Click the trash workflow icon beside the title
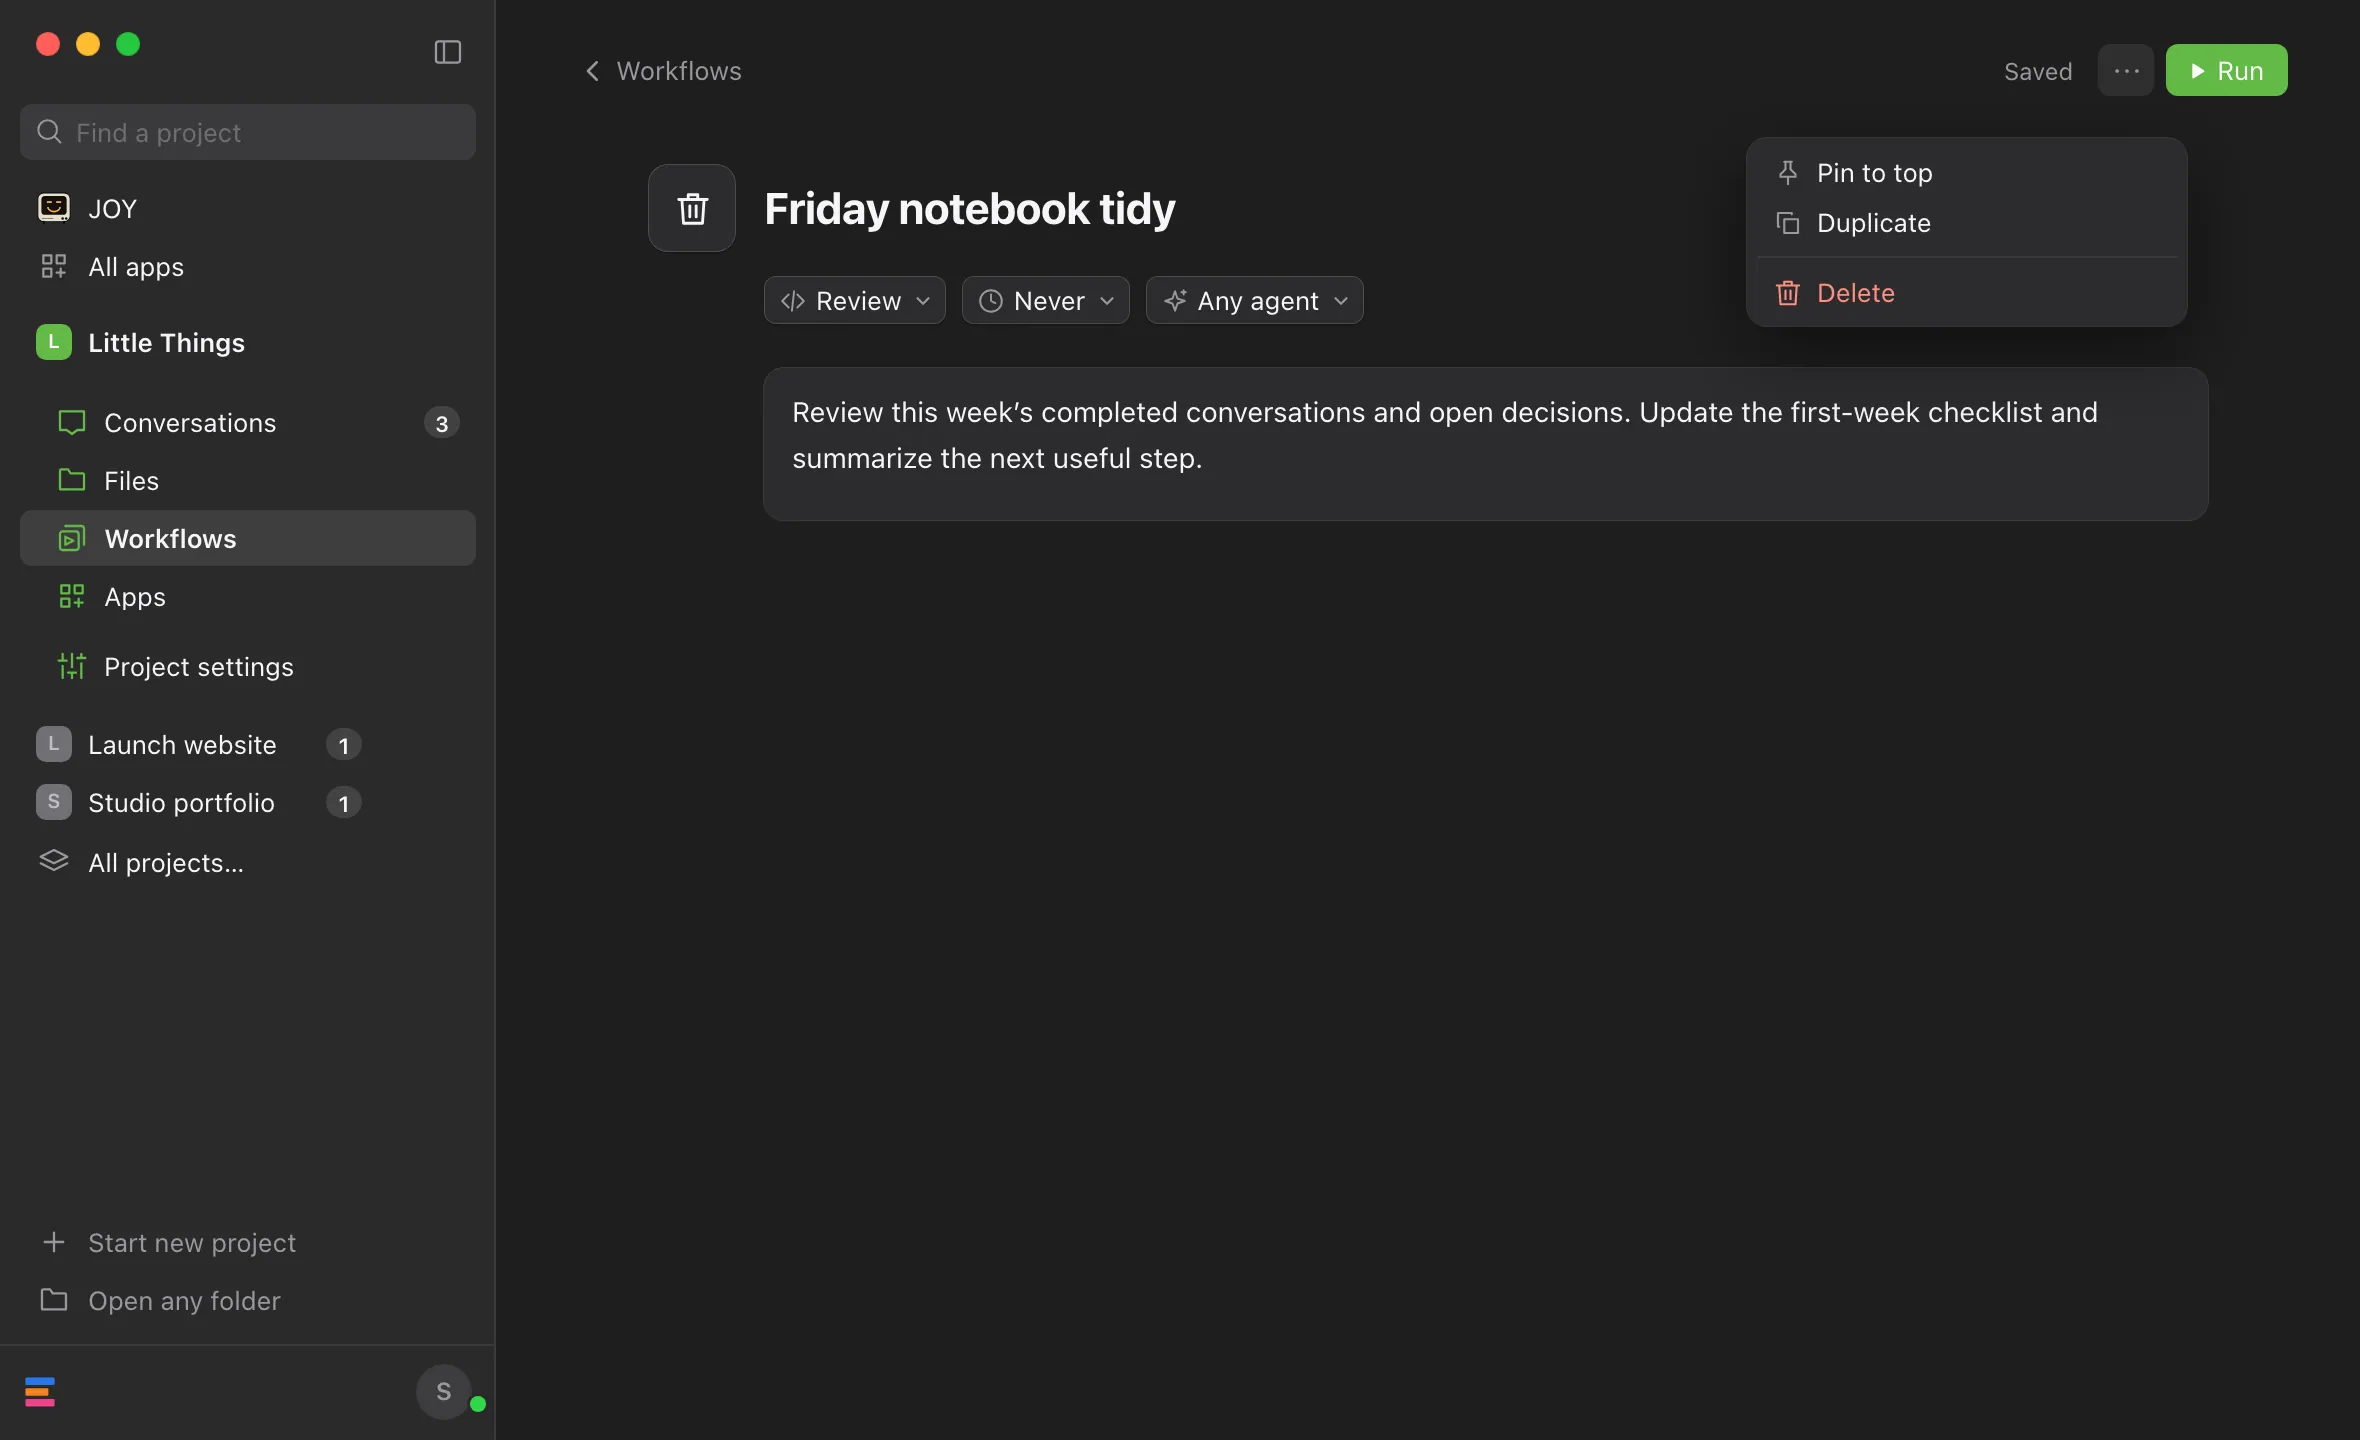 pyautogui.click(x=692, y=208)
